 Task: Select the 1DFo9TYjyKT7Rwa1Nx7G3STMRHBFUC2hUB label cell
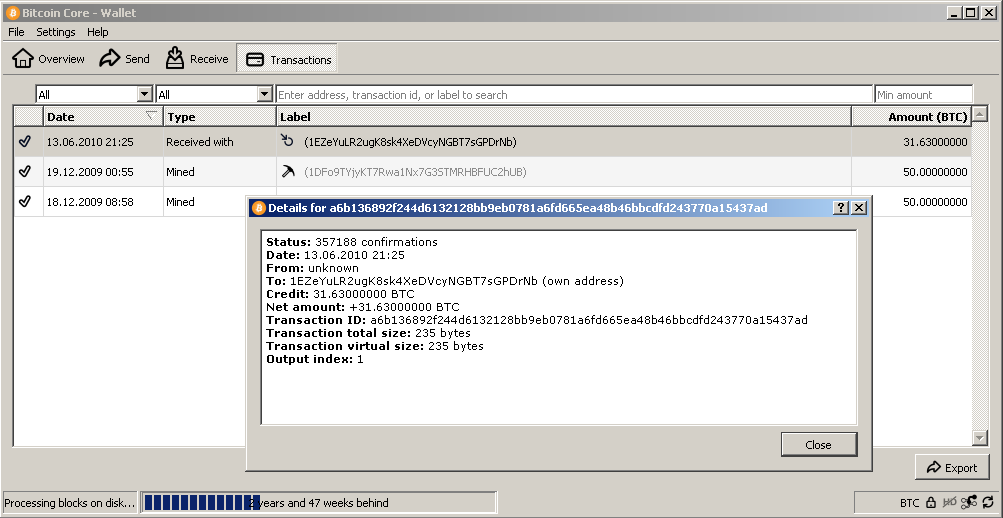pyautogui.click(x=564, y=172)
